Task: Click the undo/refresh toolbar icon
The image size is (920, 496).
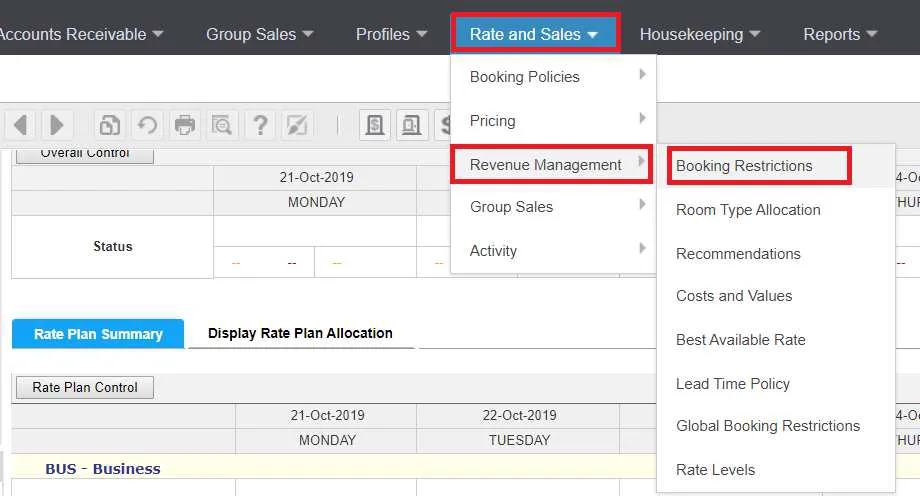Action: click(147, 125)
